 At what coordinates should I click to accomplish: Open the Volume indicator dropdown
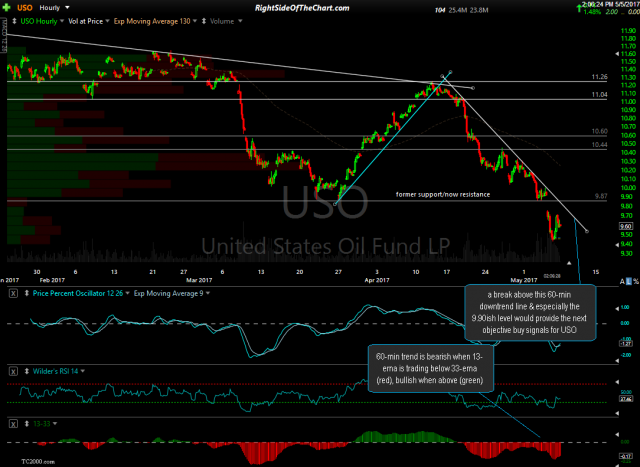pos(240,21)
